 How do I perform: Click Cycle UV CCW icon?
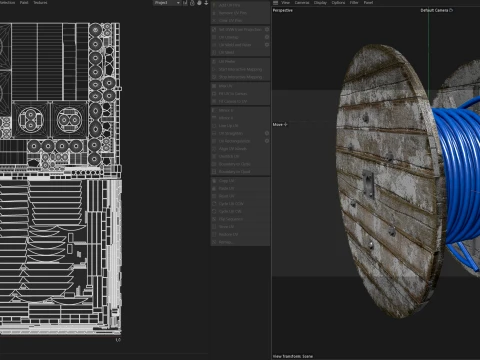[x=214, y=204]
